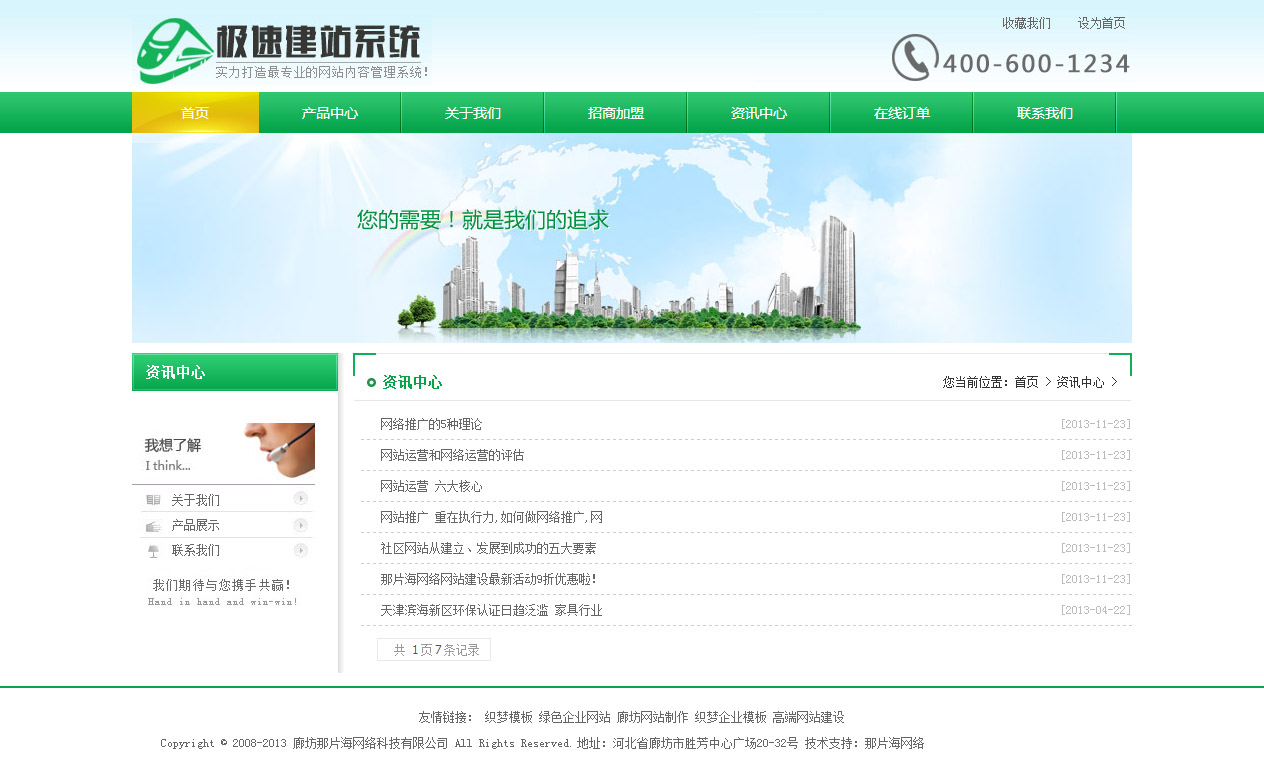Click arrow button on 联系我们 sidebar row

point(301,550)
